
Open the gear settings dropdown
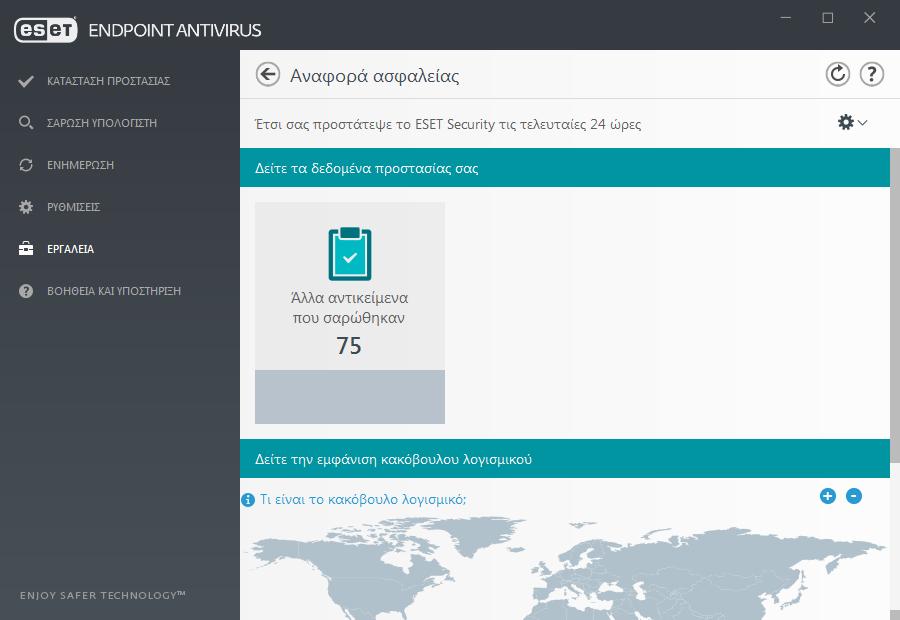click(x=852, y=122)
